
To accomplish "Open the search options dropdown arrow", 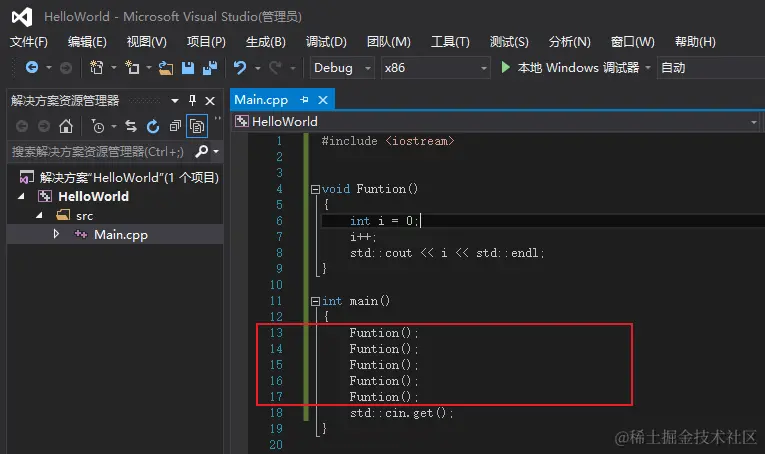I will pyautogui.click(x=216, y=152).
